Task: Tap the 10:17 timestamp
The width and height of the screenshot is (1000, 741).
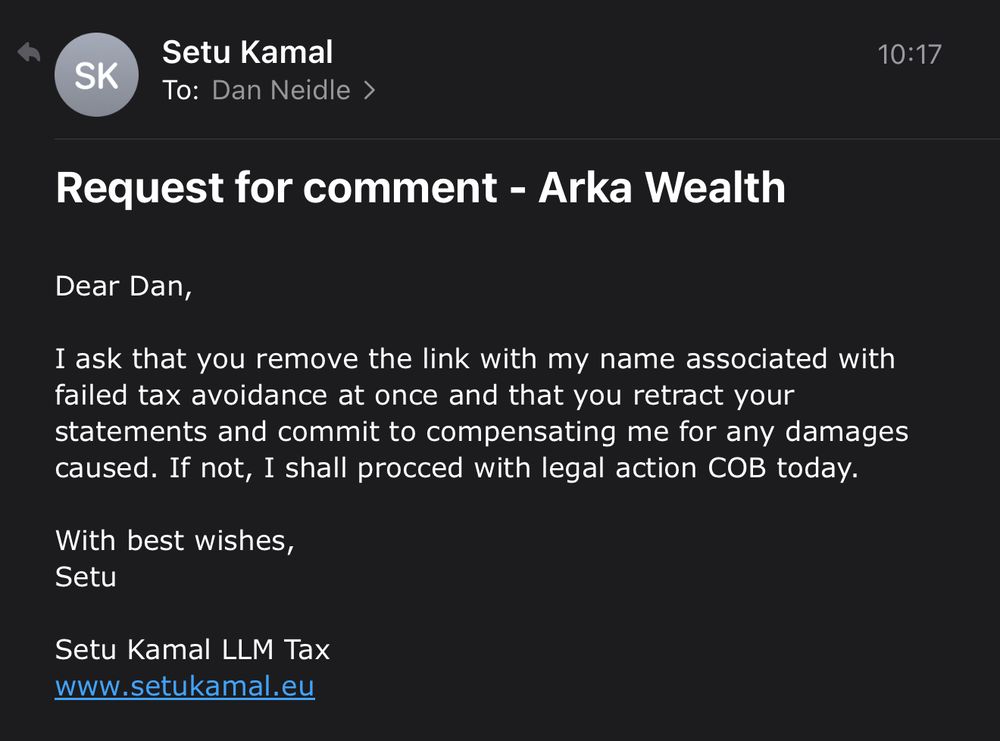Action: pyautogui.click(x=909, y=54)
